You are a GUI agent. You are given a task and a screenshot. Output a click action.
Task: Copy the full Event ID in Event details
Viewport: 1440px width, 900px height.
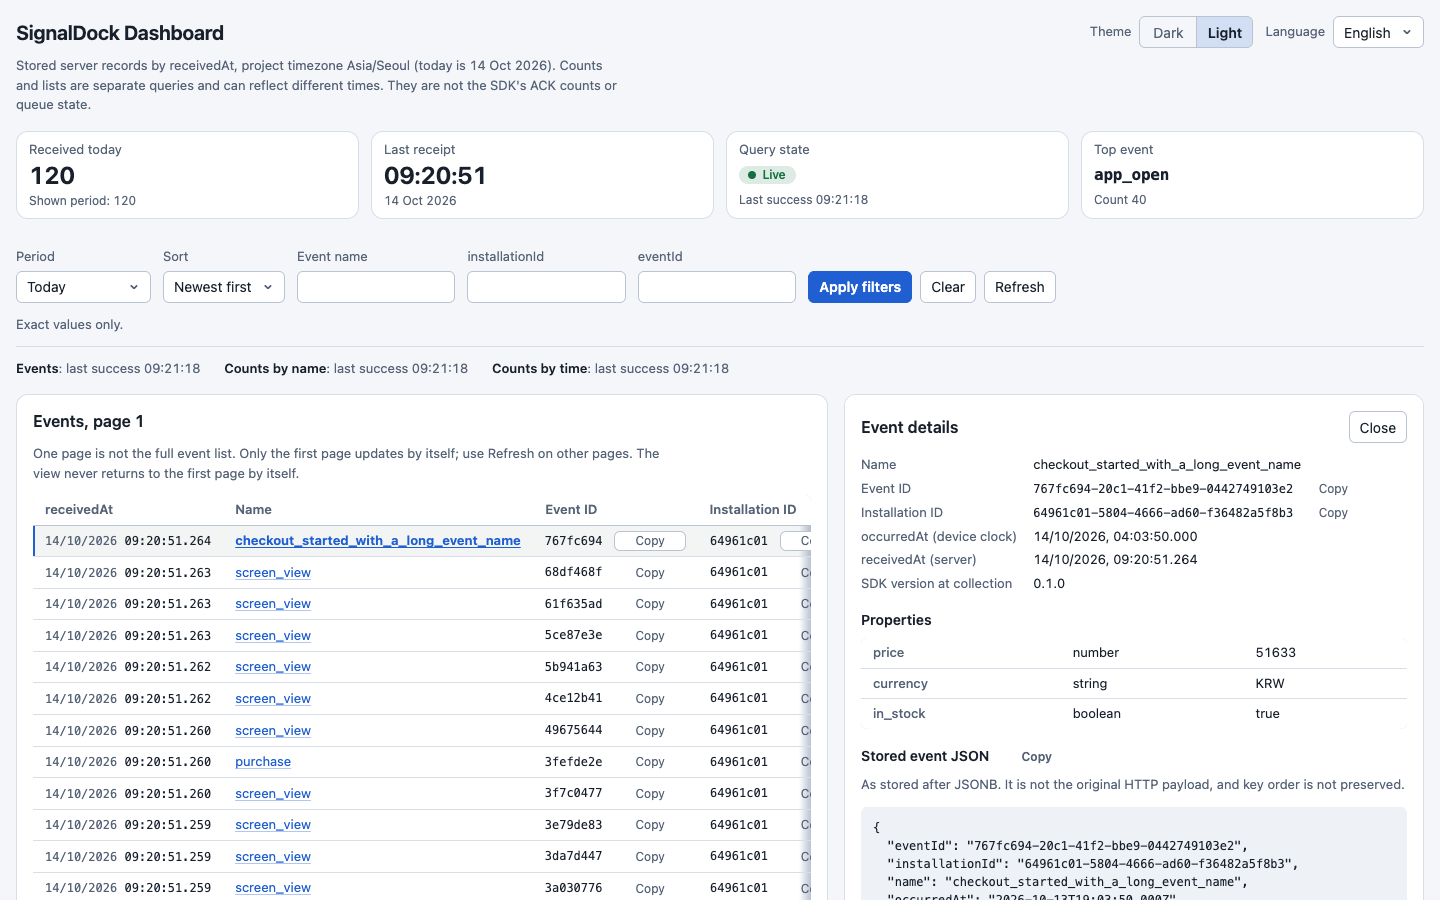tap(1333, 489)
